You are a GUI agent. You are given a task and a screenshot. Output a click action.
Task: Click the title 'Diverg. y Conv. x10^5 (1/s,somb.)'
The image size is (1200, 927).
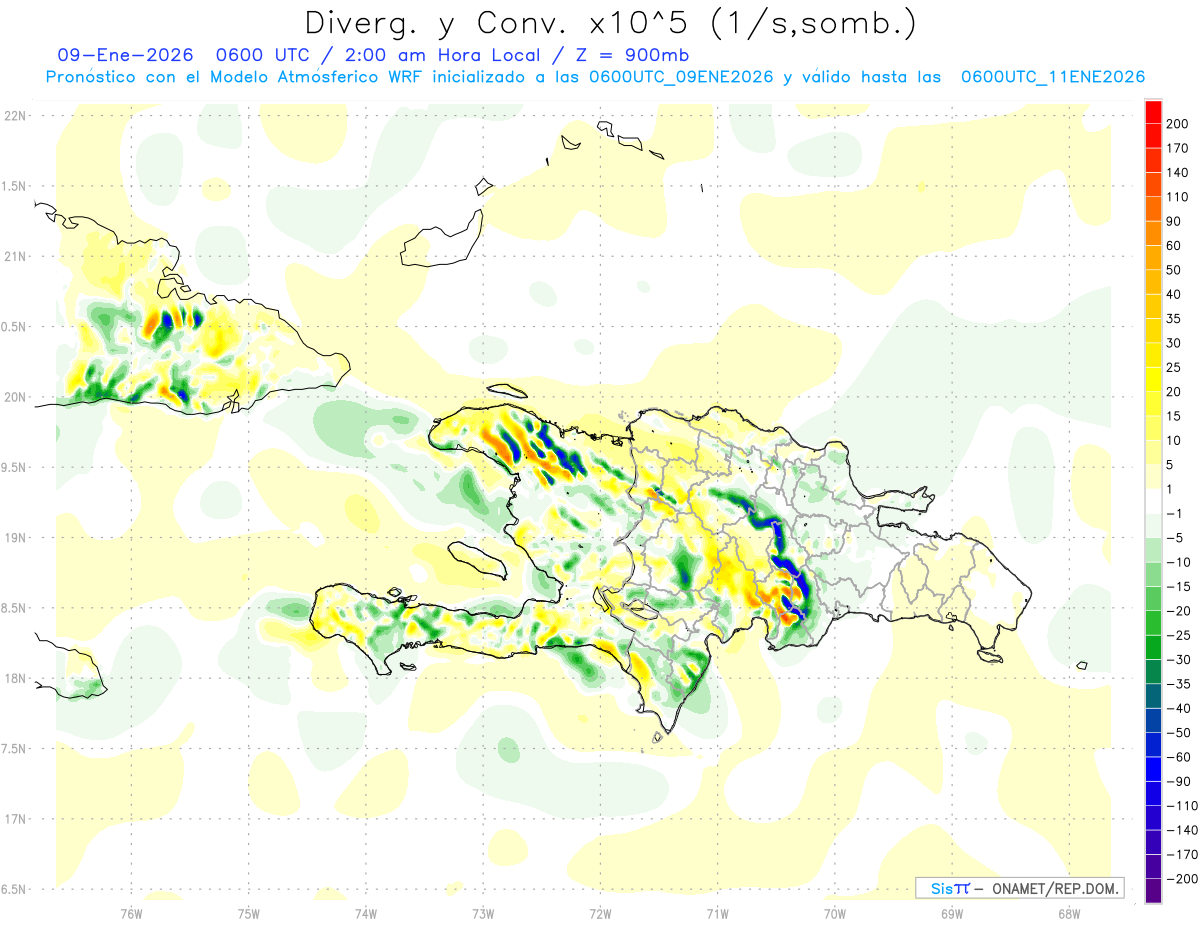610,23
